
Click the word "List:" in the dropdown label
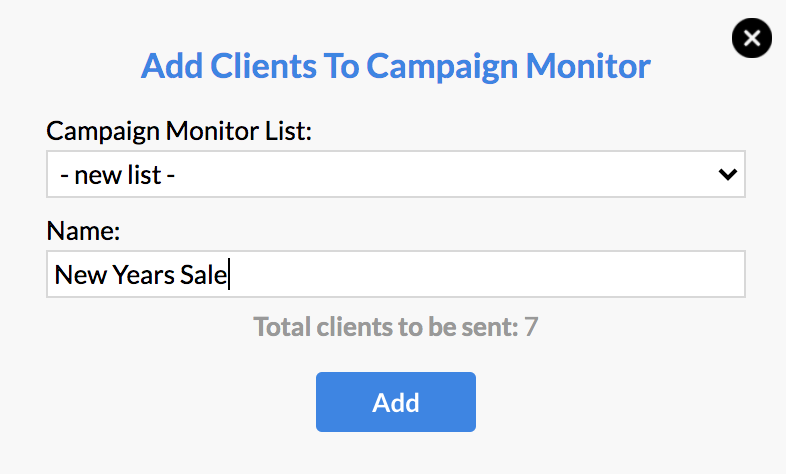[x=289, y=131]
